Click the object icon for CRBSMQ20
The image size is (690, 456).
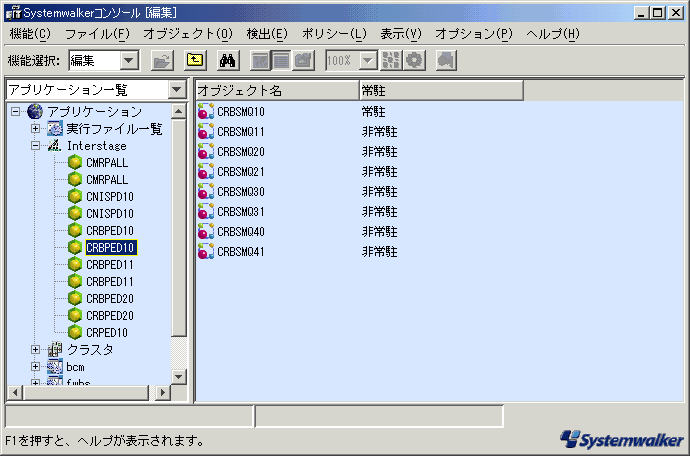206,151
